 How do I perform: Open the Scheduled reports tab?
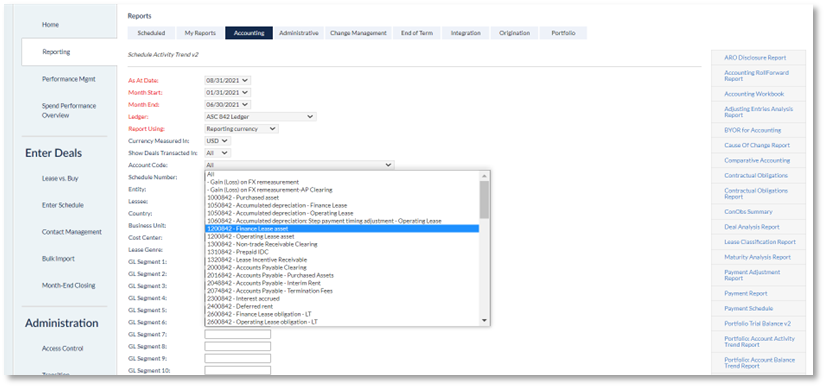(152, 33)
